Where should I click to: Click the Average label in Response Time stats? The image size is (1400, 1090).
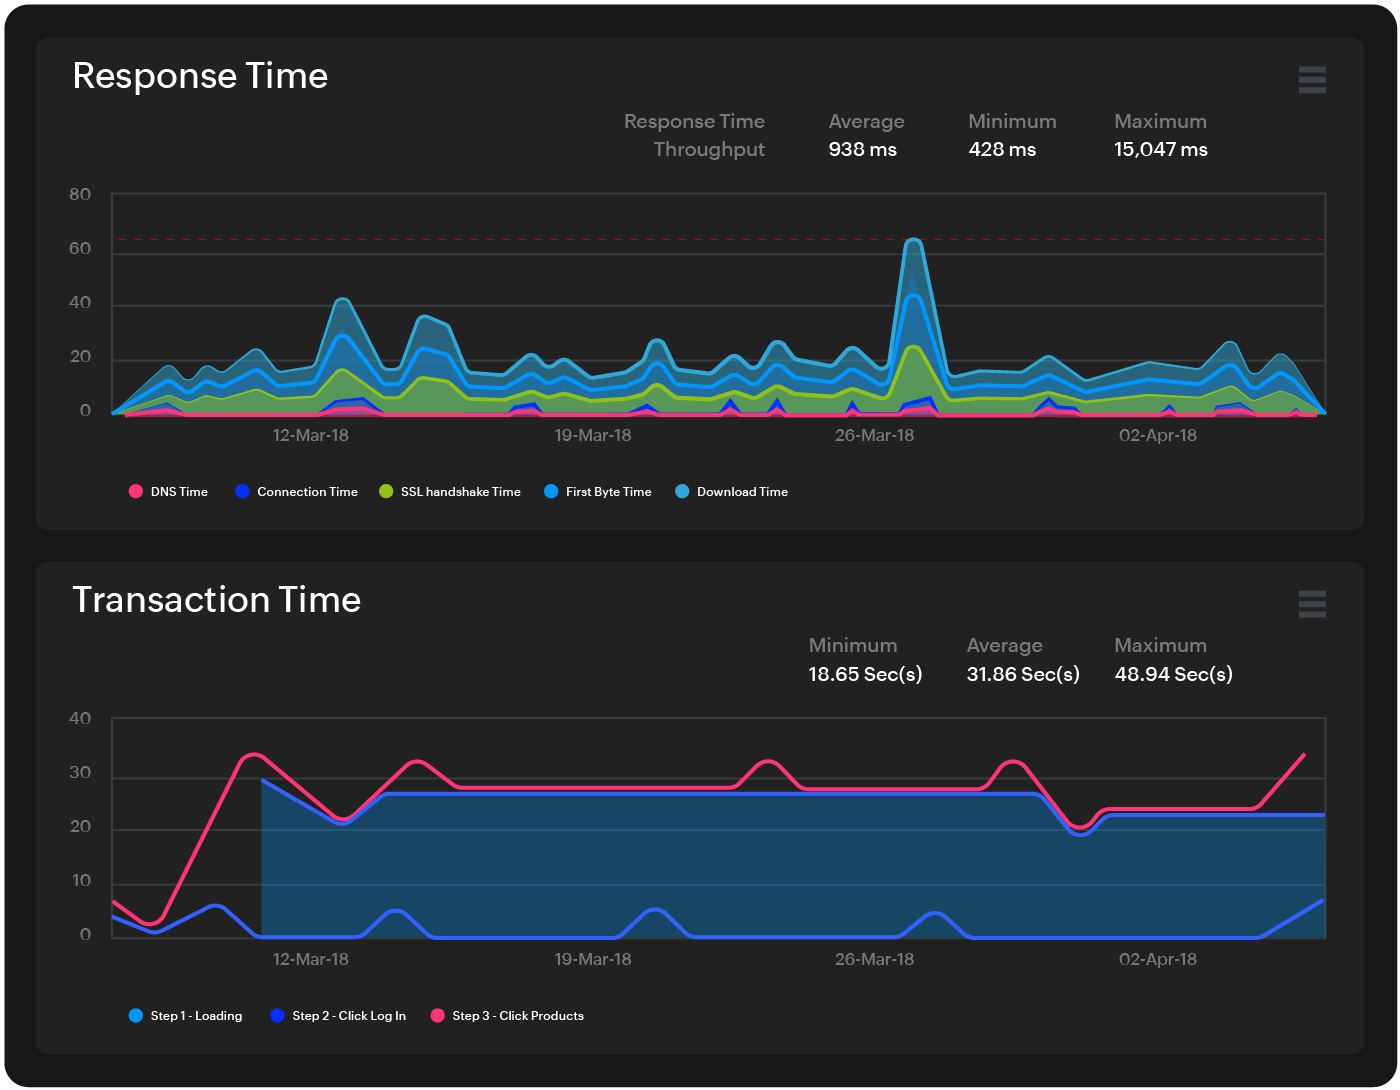coord(866,121)
